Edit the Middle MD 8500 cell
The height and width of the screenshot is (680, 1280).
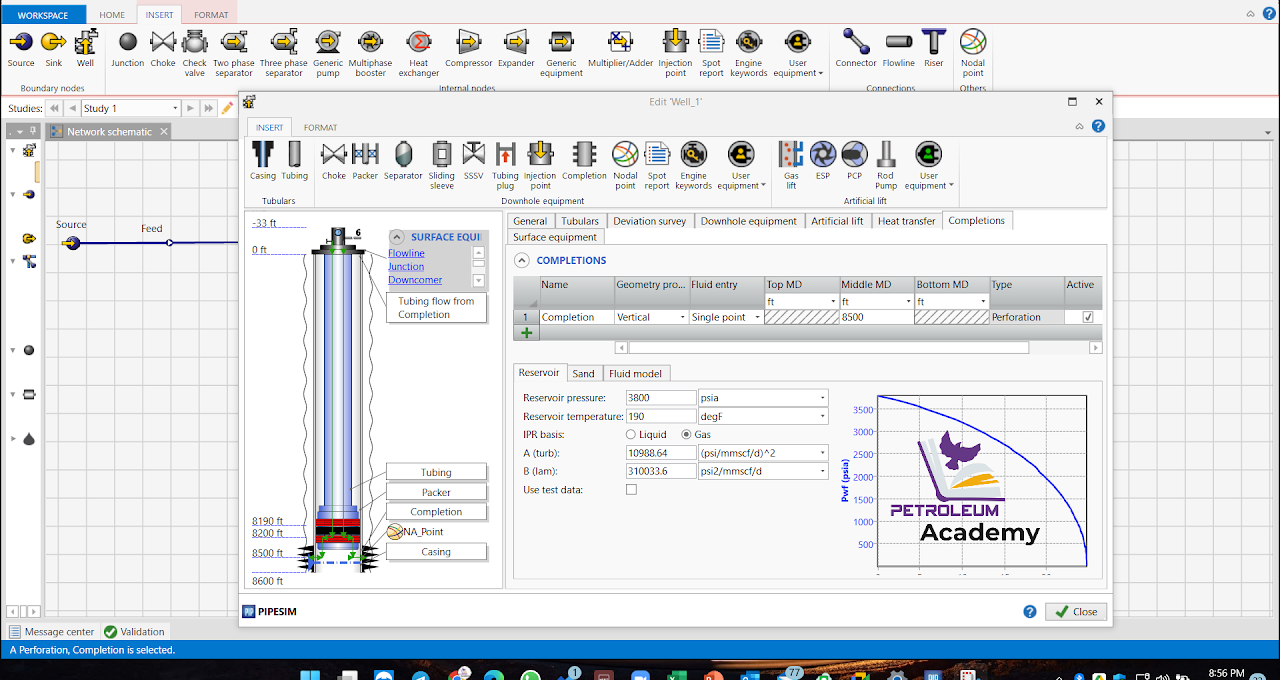(876, 317)
